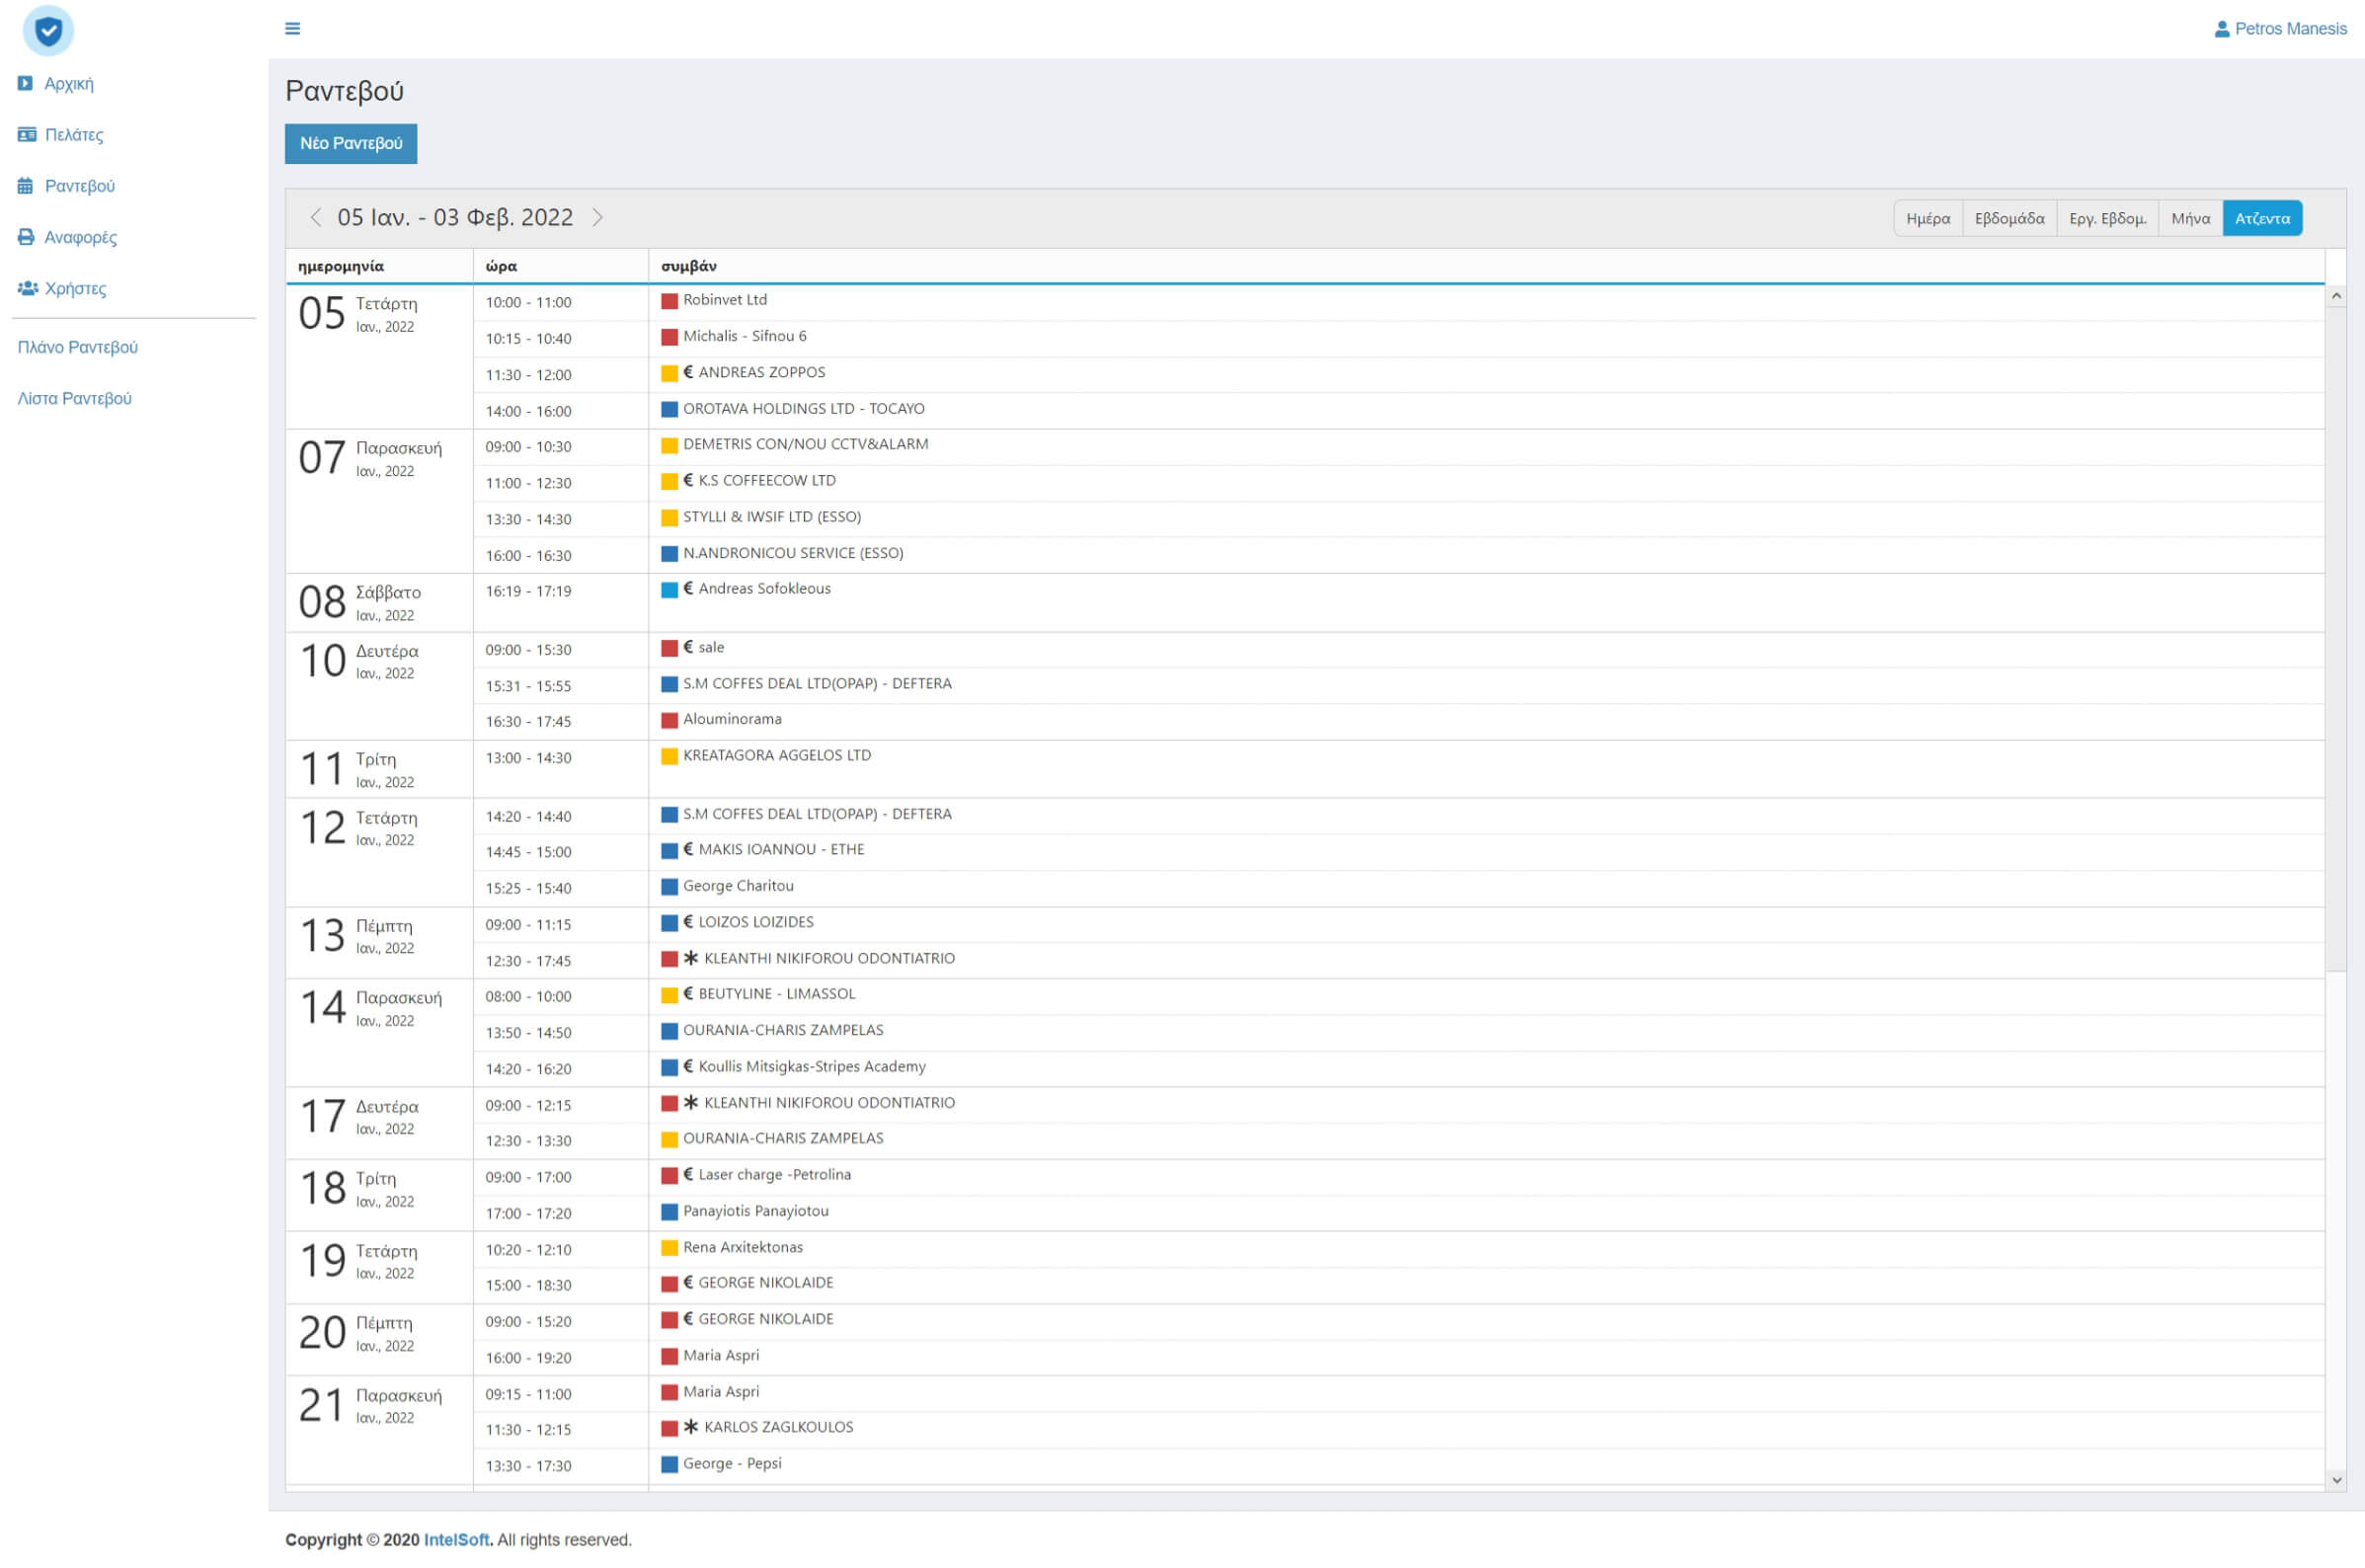Viewport: 2365px width, 1568px height.
Task: Open the Χρήστες section
Action: (75, 288)
